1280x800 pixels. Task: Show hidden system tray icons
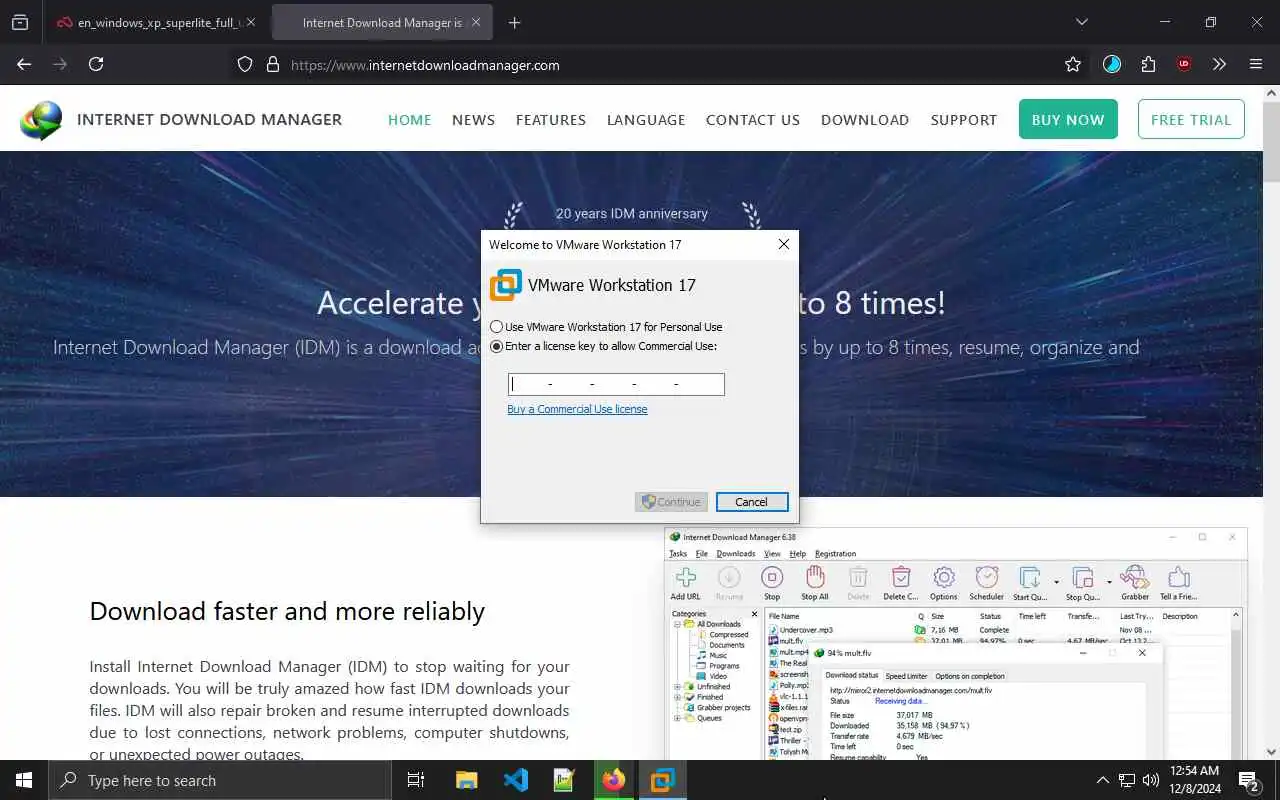click(1103, 780)
